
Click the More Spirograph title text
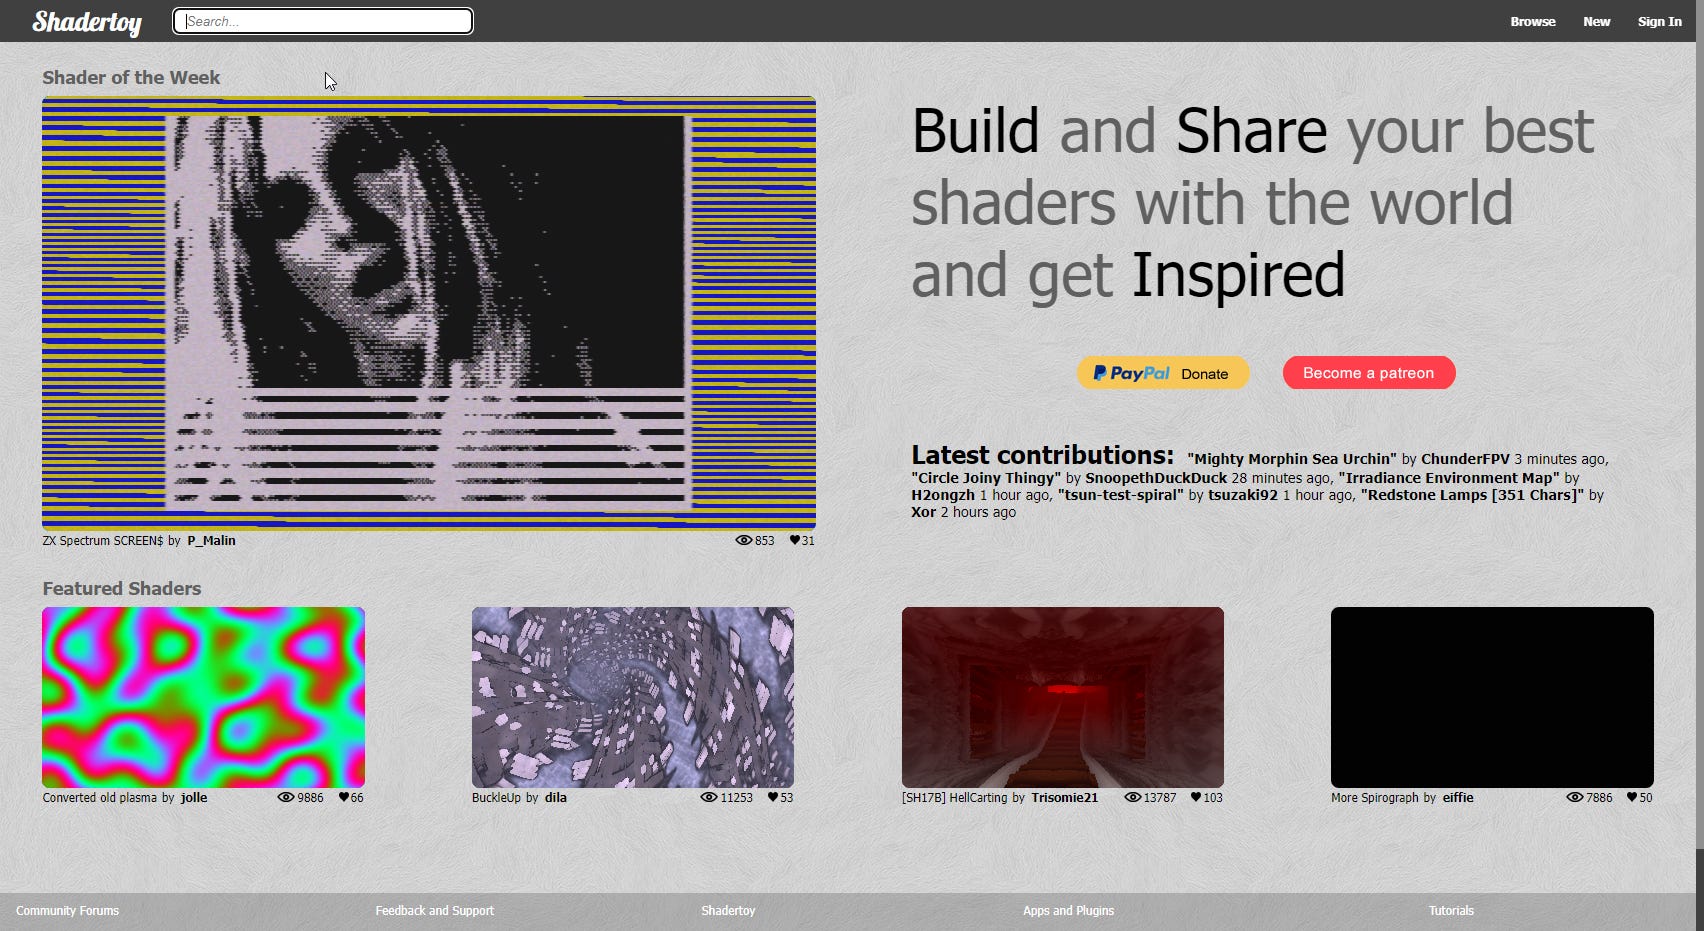tap(1375, 797)
